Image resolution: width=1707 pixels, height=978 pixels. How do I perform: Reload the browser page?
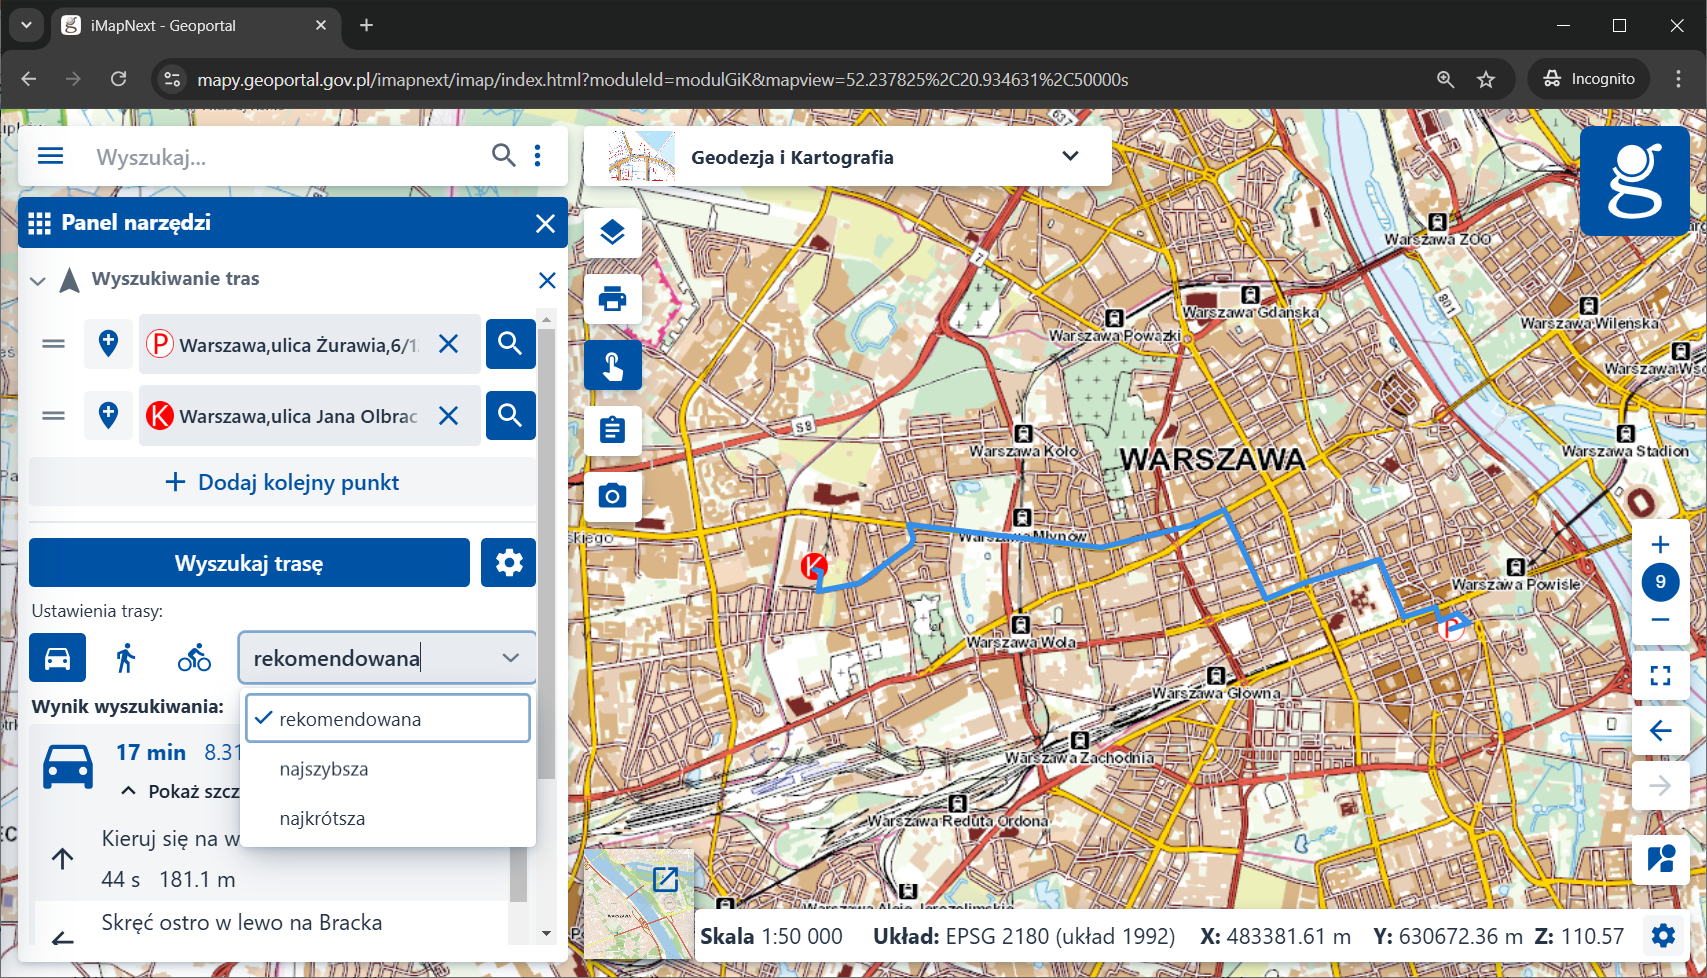(118, 79)
